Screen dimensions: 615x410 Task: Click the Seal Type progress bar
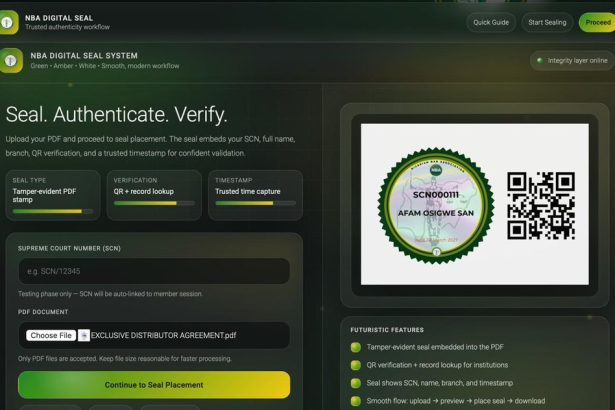[52, 211]
